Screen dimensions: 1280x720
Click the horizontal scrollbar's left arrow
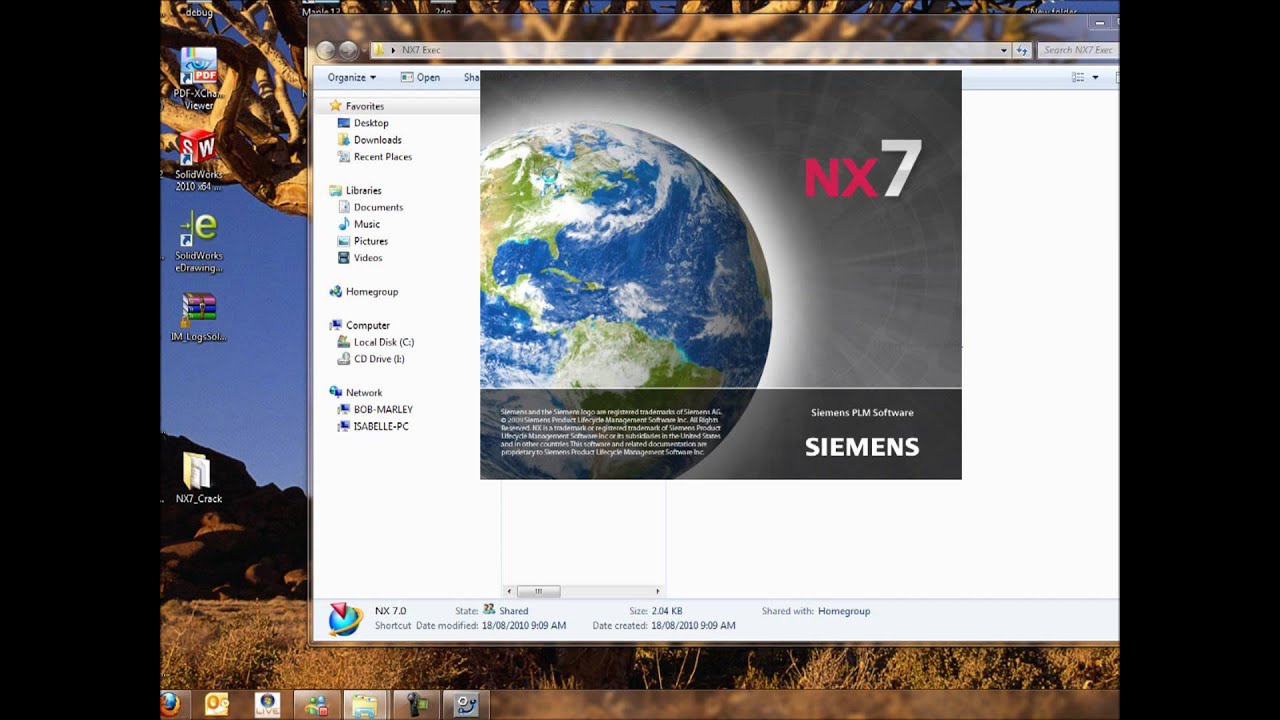pyautogui.click(x=509, y=591)
